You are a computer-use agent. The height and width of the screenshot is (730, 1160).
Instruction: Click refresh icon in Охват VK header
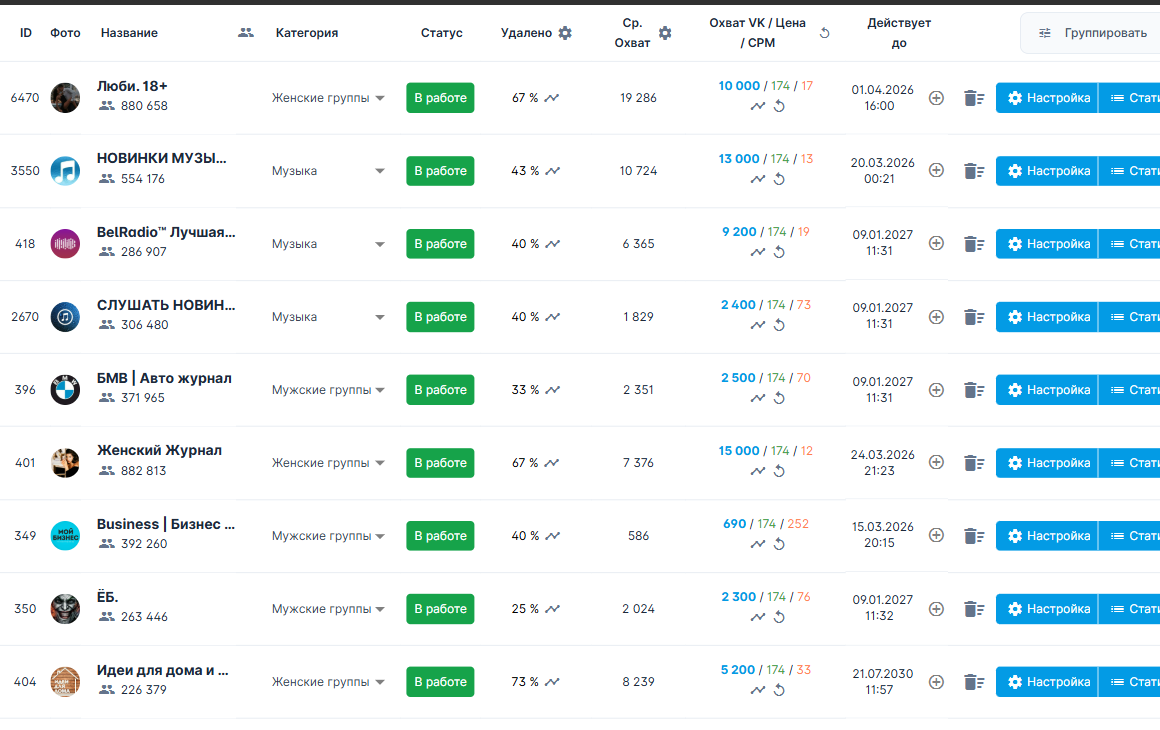(824, 33)
